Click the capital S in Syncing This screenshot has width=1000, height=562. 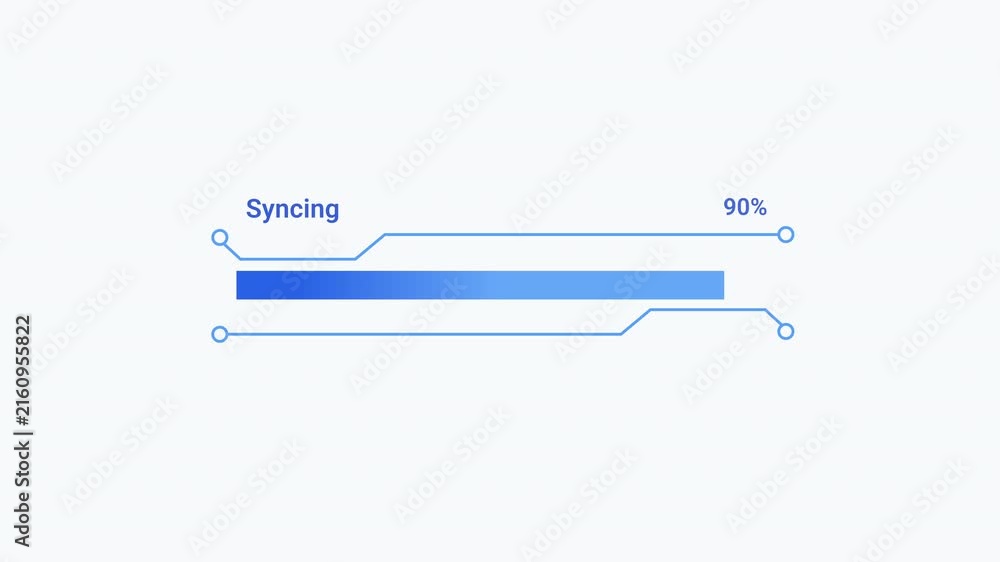pyautogui.click(x=254, y=209)
